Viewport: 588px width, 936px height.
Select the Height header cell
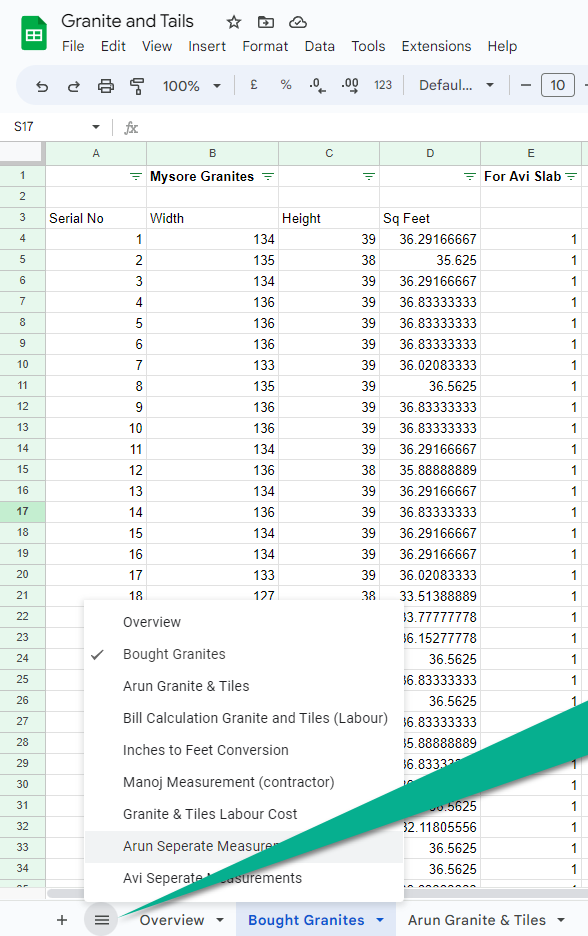(x=329, y=218)
